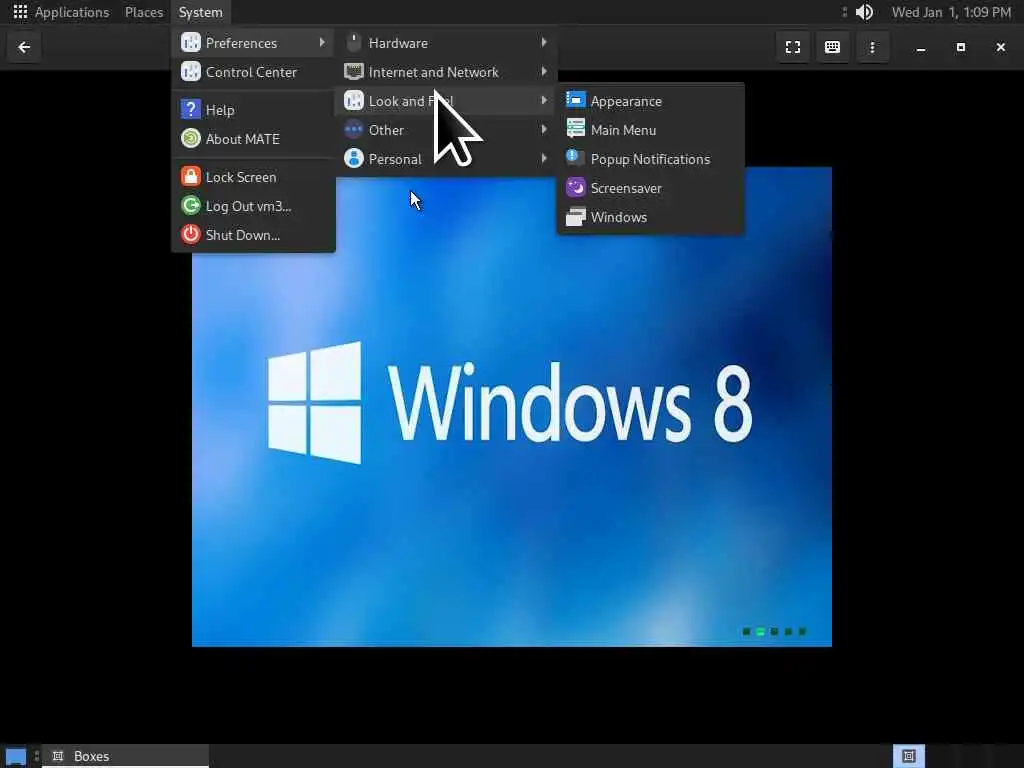This screenshot has width=1024, height=768.
Task: Expand the Look and Feel arrow
Action: [x=543, y=101]
